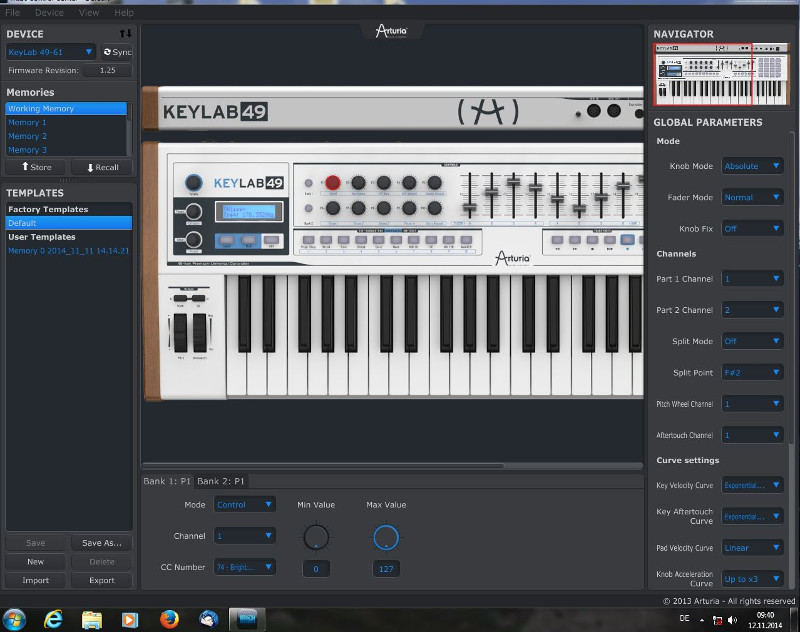
Task: Select the pitch bend wheel
Action: click(x=181, y=333)
